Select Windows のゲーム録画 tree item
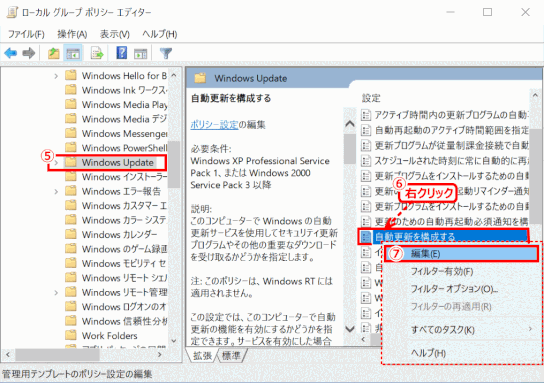Screen dimensions: 544x383 click(124, 249)
